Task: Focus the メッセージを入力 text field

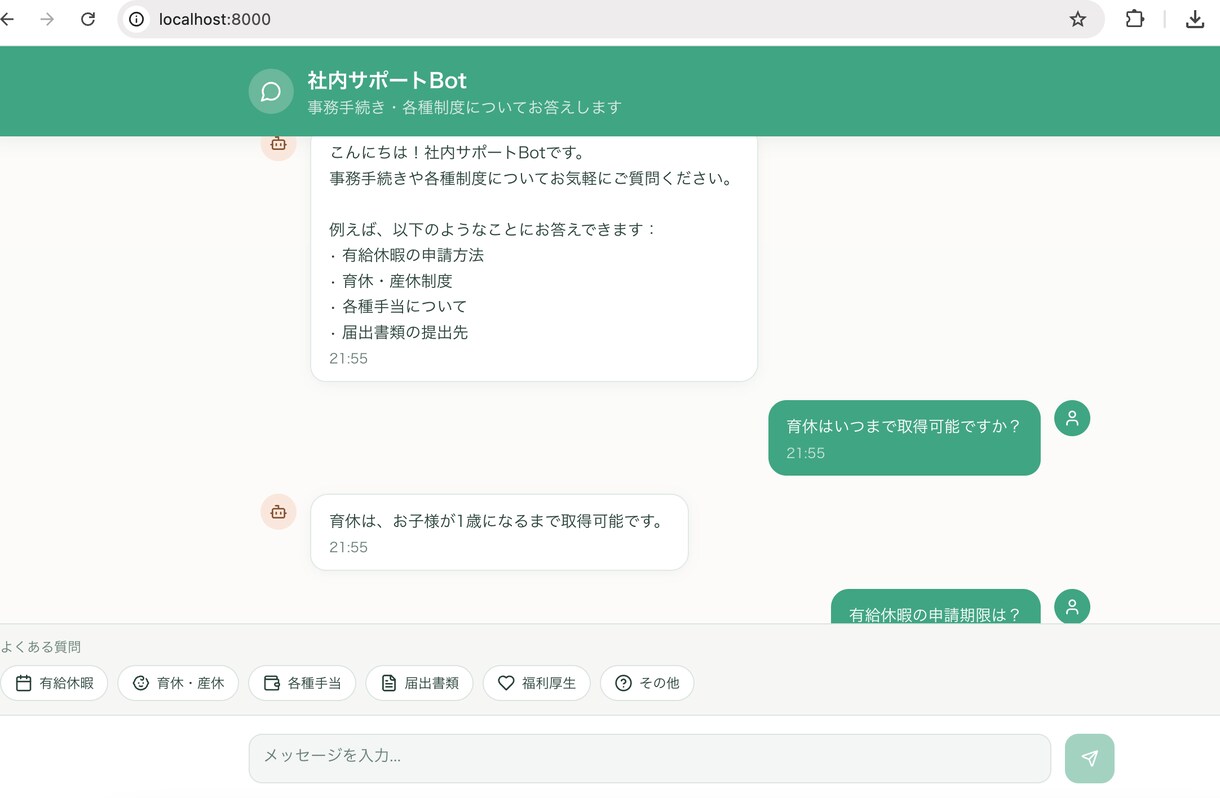Action: [650, 758]
